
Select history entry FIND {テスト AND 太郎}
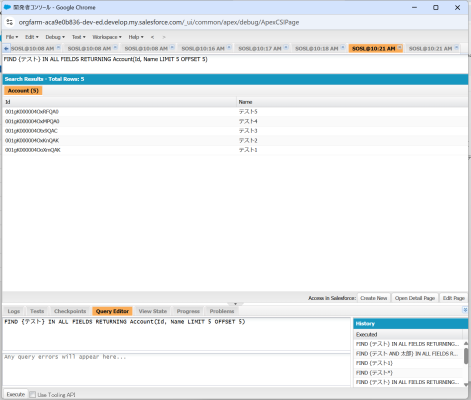point(409,354)
